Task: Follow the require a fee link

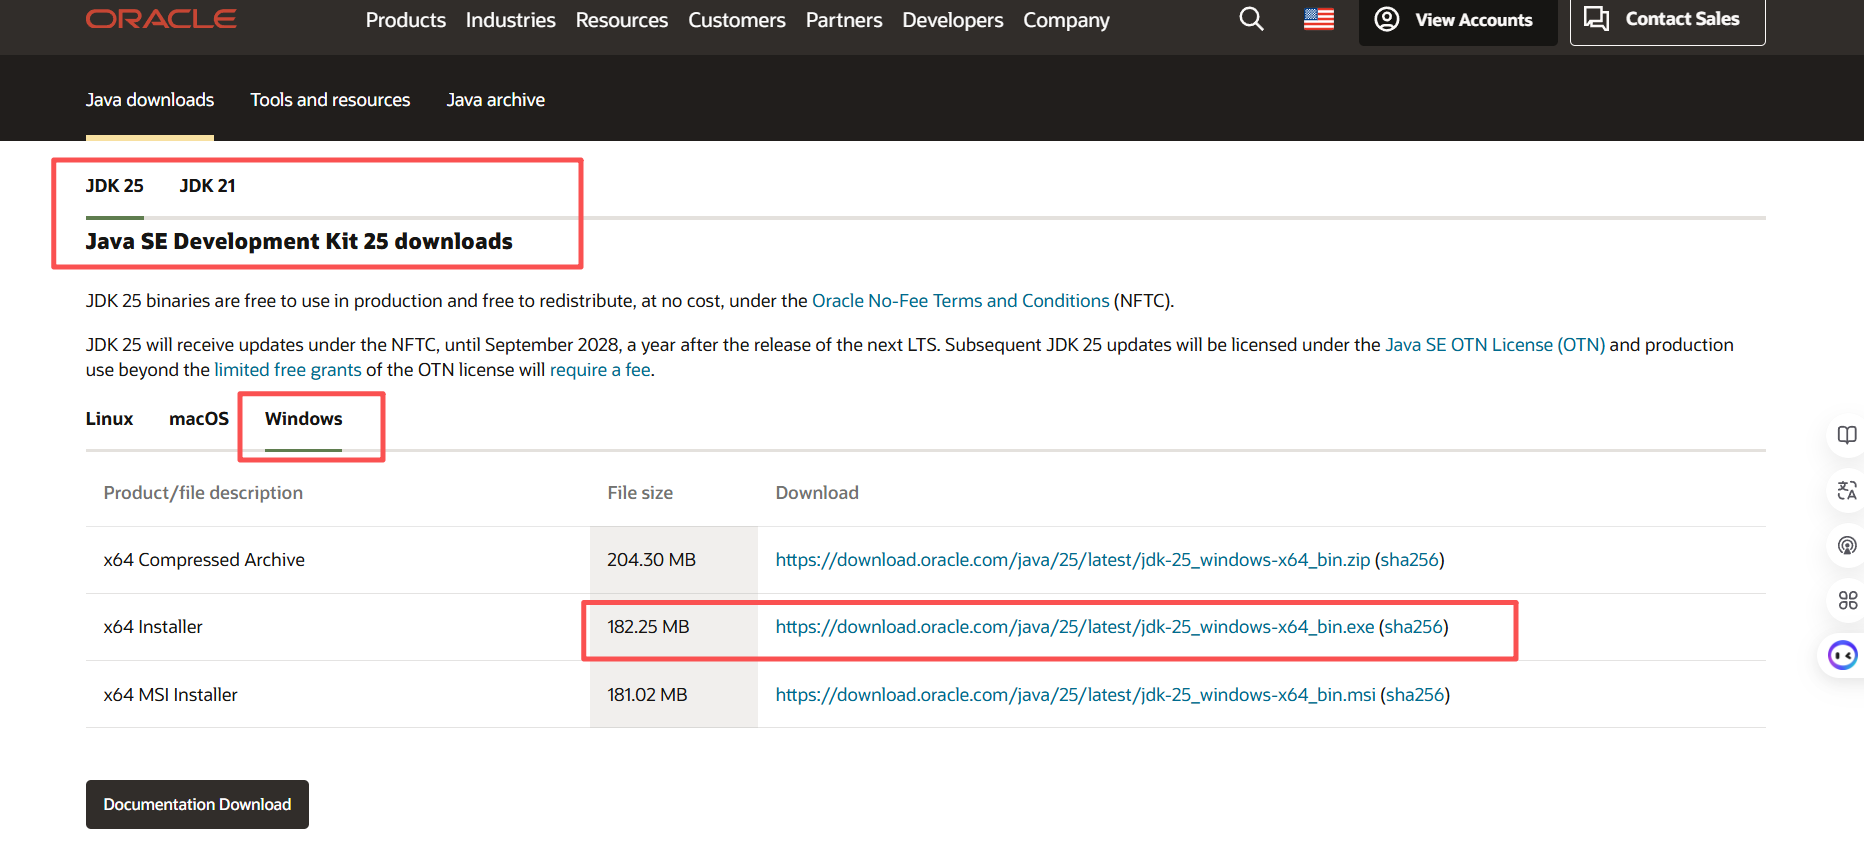Action: coord(600,370)
